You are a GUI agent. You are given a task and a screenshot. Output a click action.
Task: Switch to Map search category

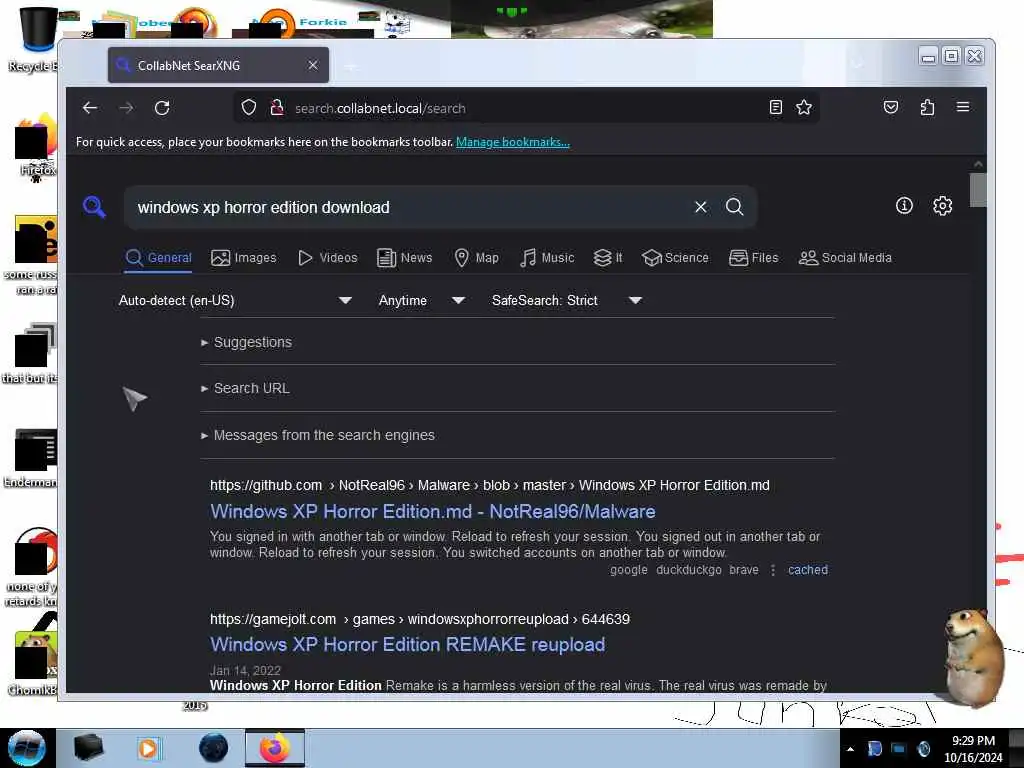476,258
